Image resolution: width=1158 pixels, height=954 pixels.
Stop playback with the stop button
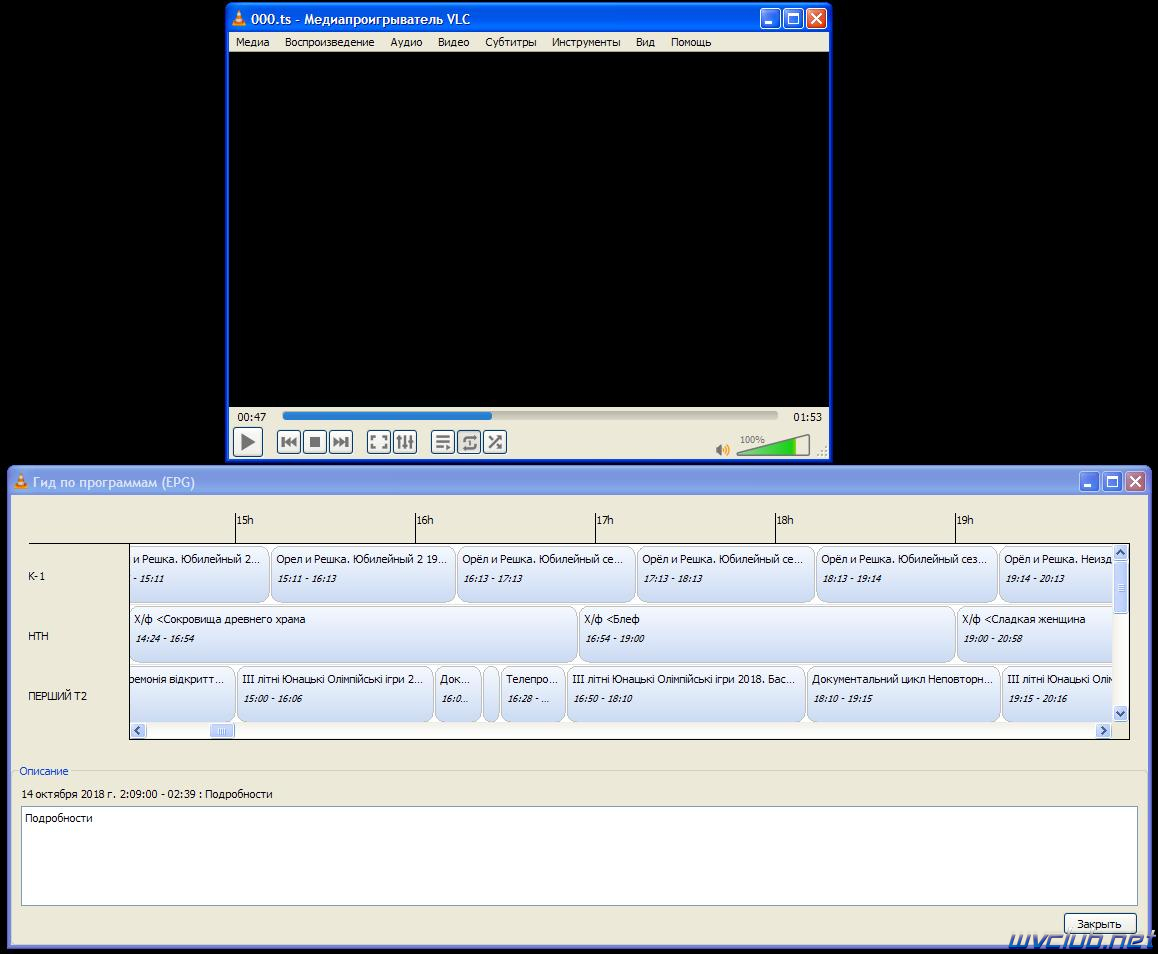pyautogui.click(x=315, y=442)
